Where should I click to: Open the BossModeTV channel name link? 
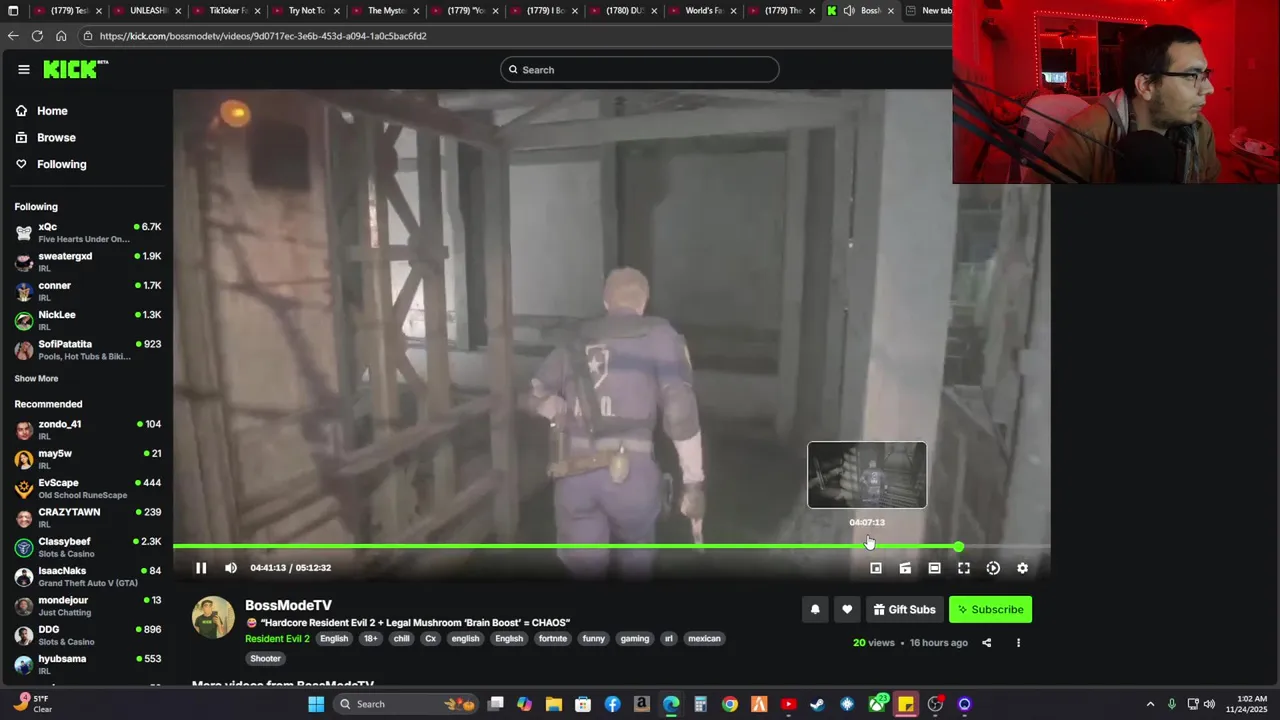coord(288,605)
